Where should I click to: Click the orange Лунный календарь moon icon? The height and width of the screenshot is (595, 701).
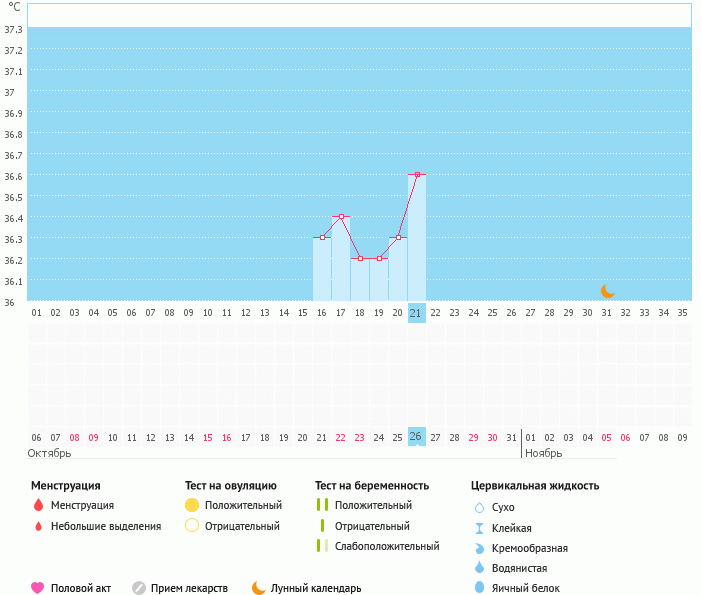click(x=259, y=588)
